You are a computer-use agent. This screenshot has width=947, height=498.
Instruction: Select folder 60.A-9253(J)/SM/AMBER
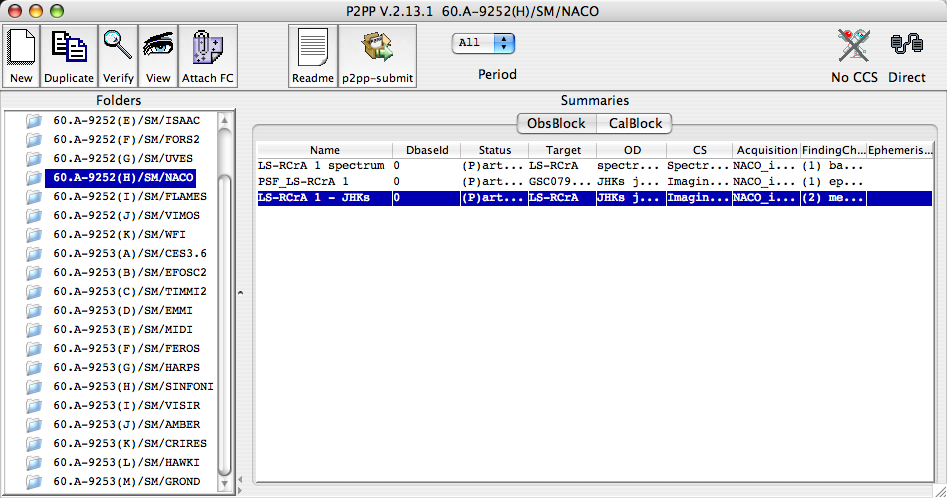pyautogui.click(x=126, y=424)
